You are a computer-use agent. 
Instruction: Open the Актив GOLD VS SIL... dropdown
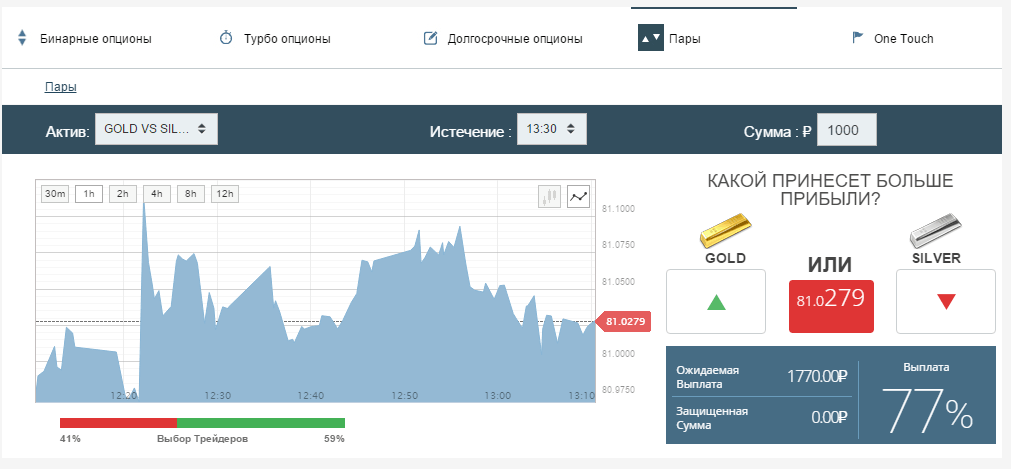point(156,129)
